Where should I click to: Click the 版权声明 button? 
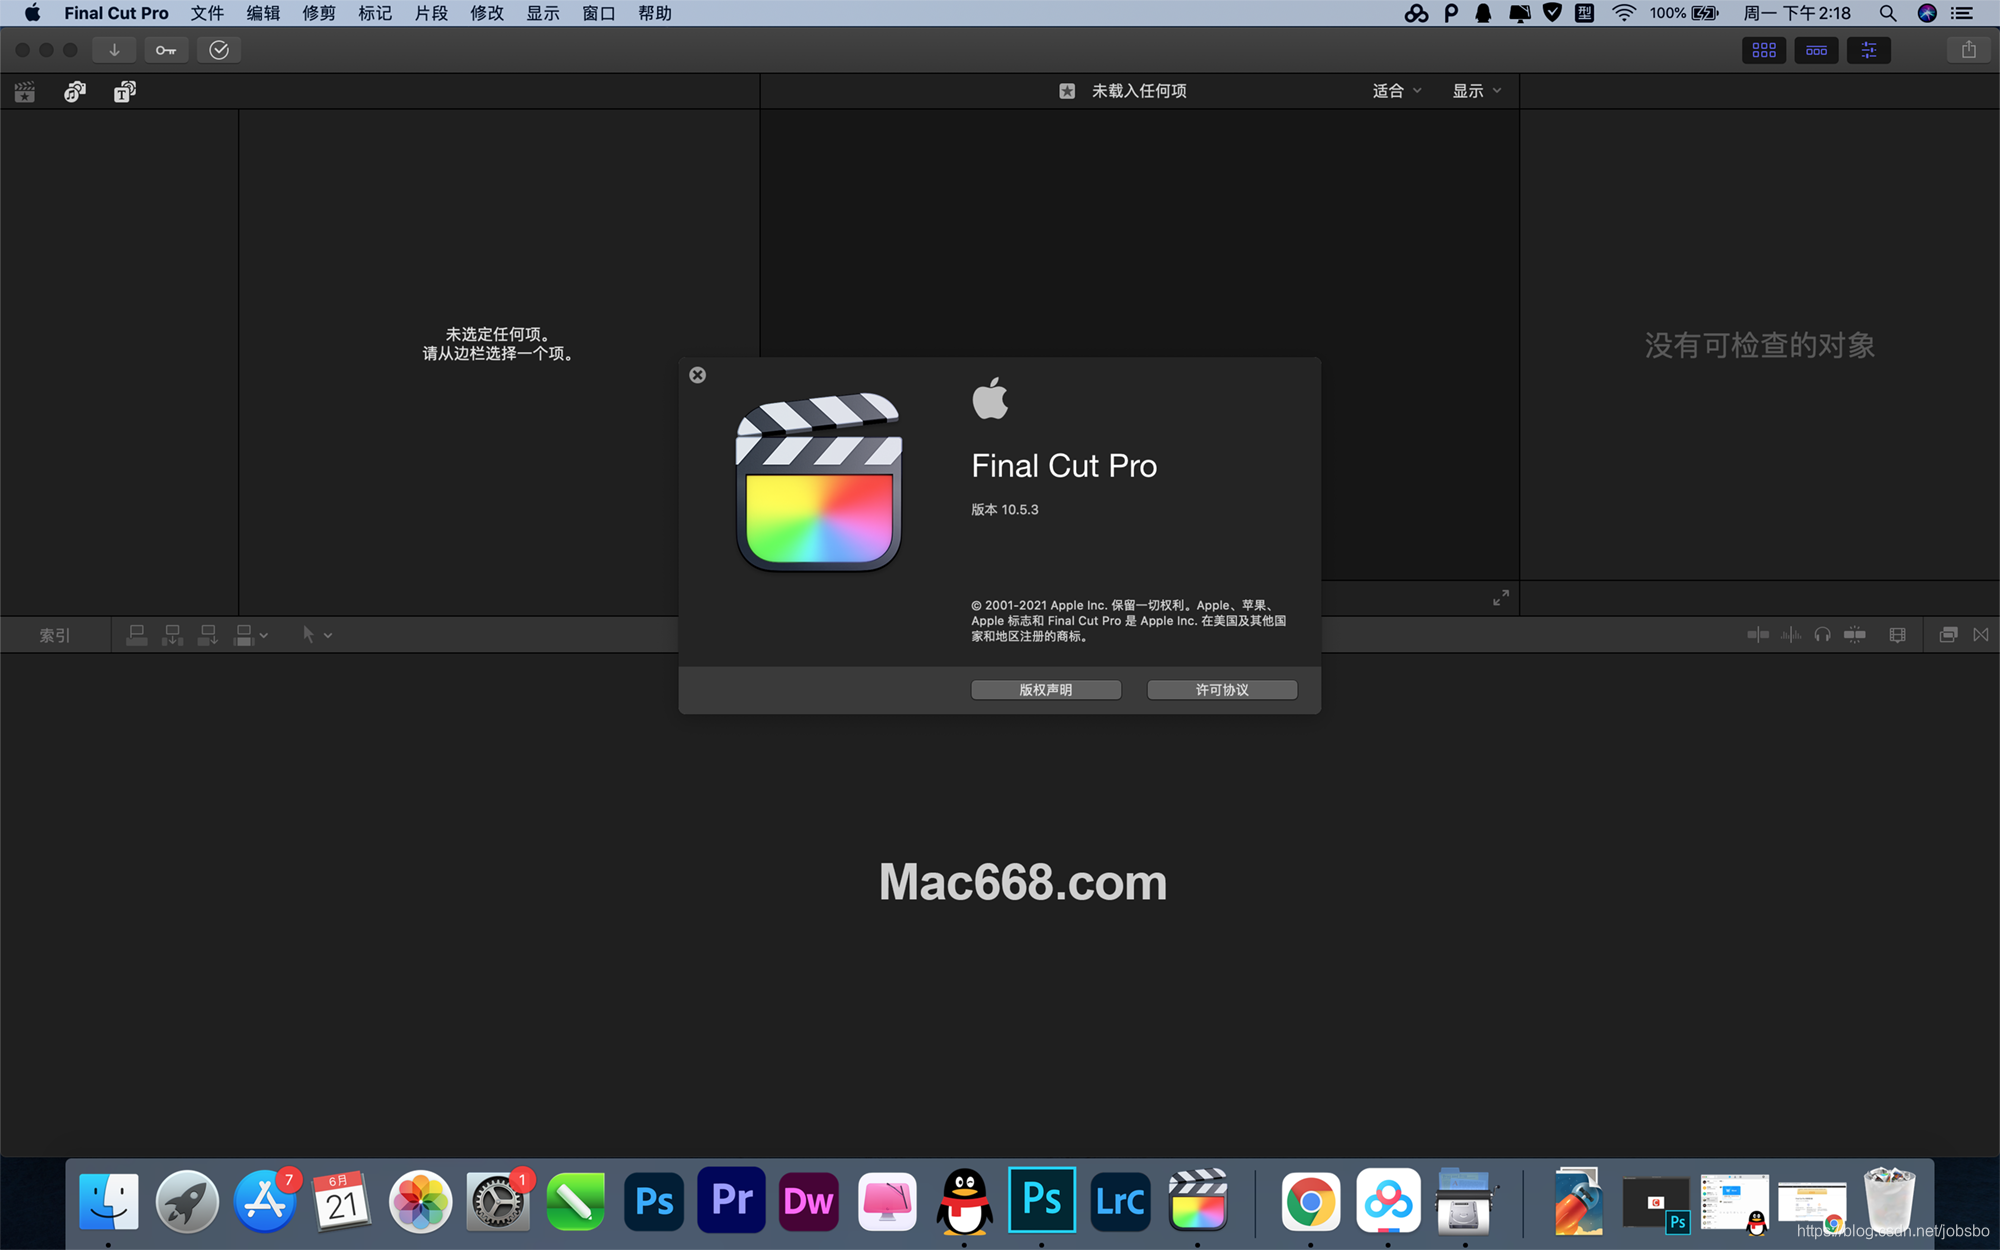1045,690
